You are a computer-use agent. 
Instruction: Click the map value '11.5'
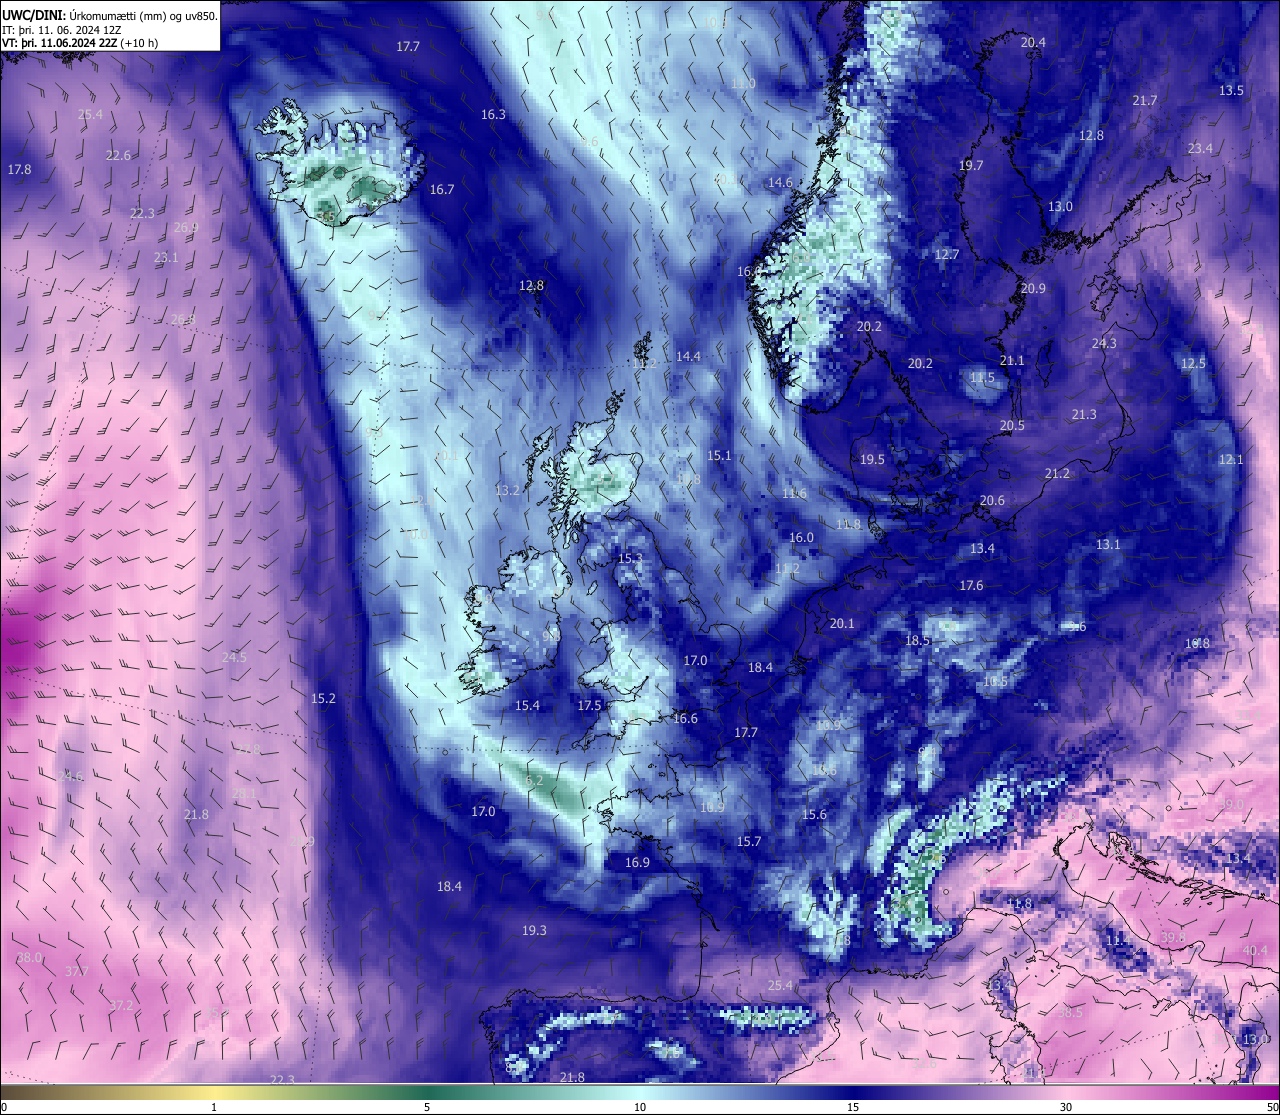(x=982, y=378)
